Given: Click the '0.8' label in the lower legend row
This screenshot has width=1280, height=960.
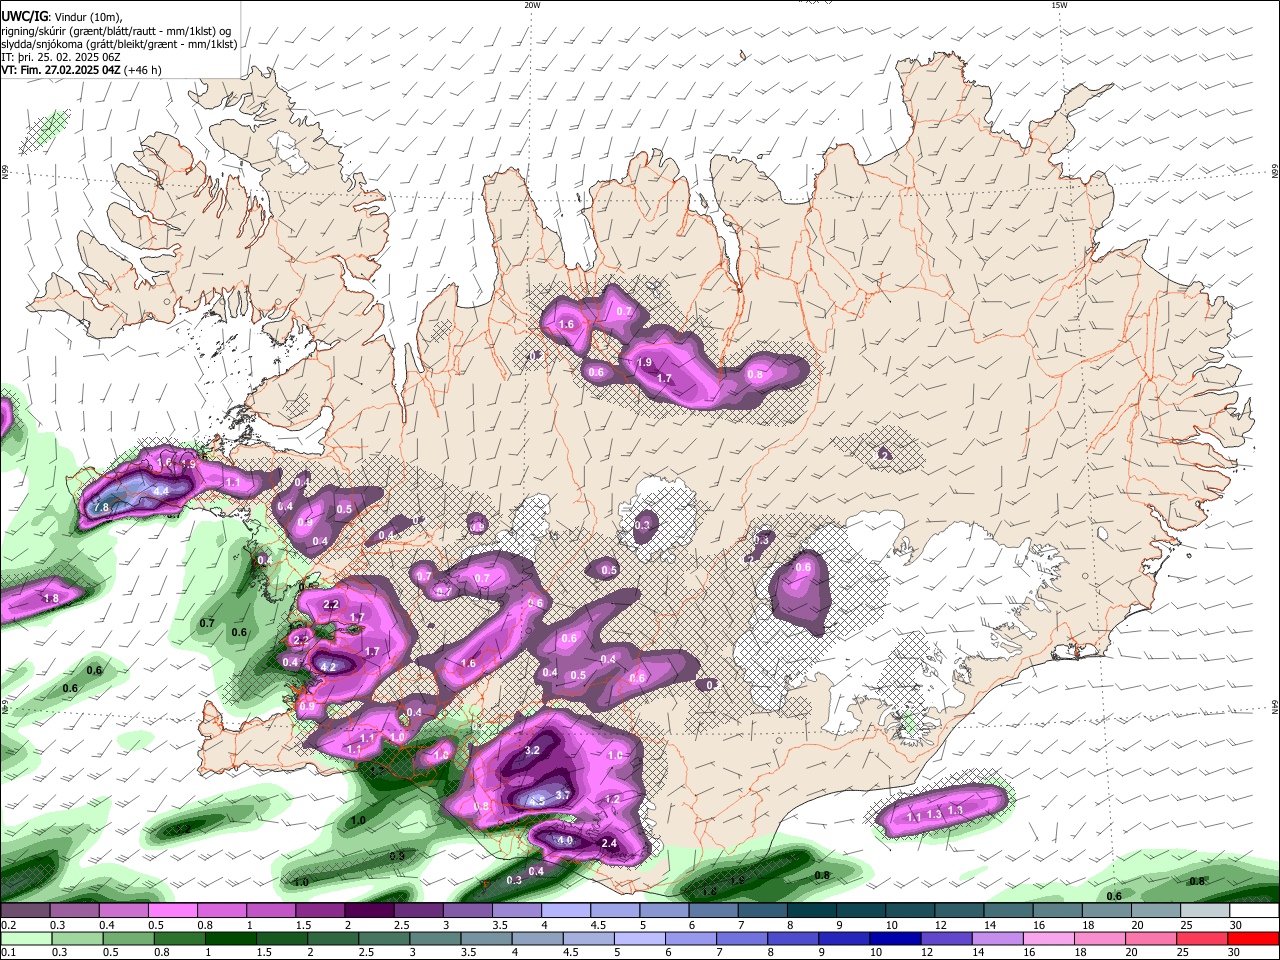Looking at the screenshot, I should point(161,952).
